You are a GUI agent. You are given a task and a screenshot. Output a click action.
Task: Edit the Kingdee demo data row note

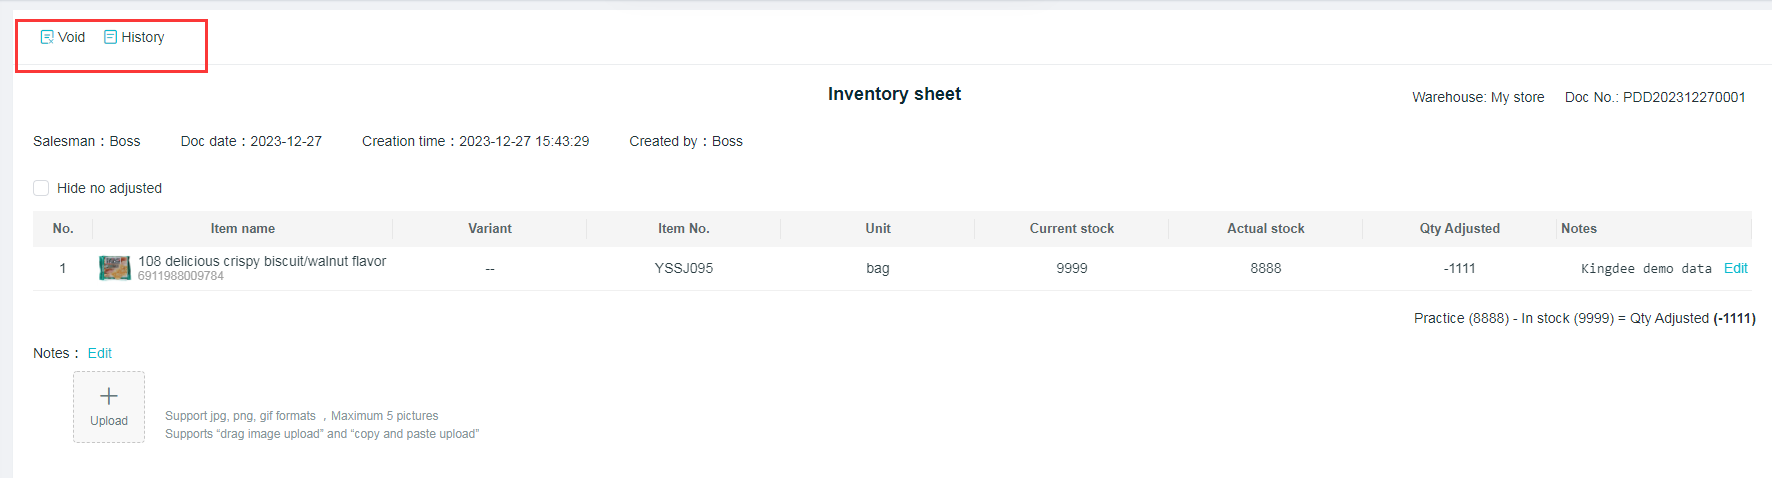[x=1735, y=268]
